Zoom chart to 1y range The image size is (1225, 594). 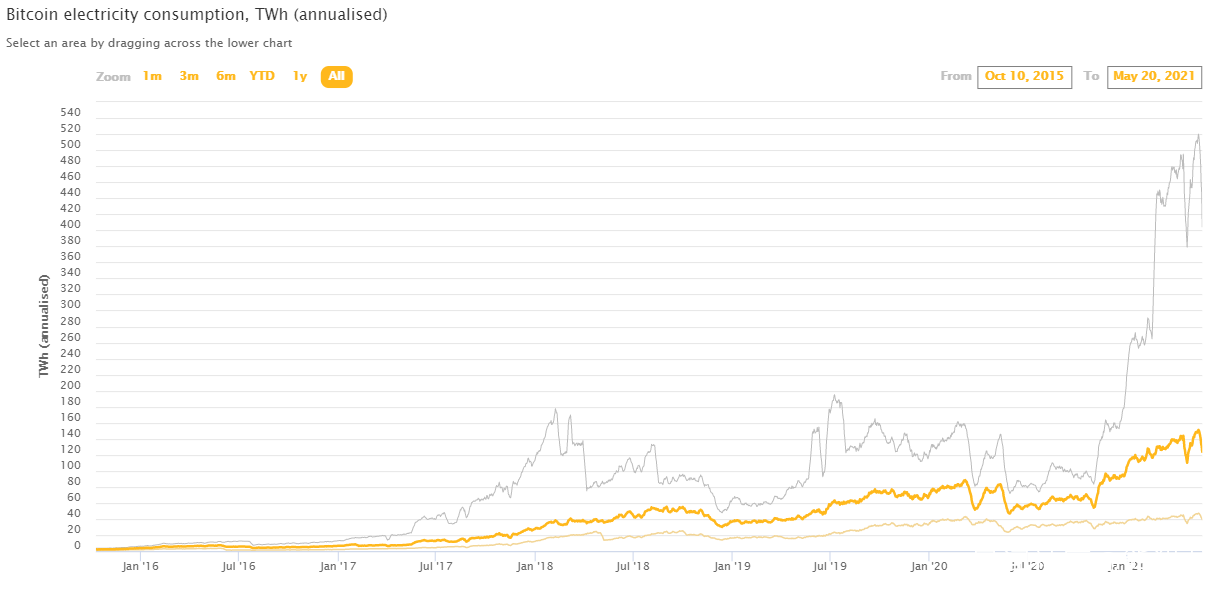(x=299, y=76)
